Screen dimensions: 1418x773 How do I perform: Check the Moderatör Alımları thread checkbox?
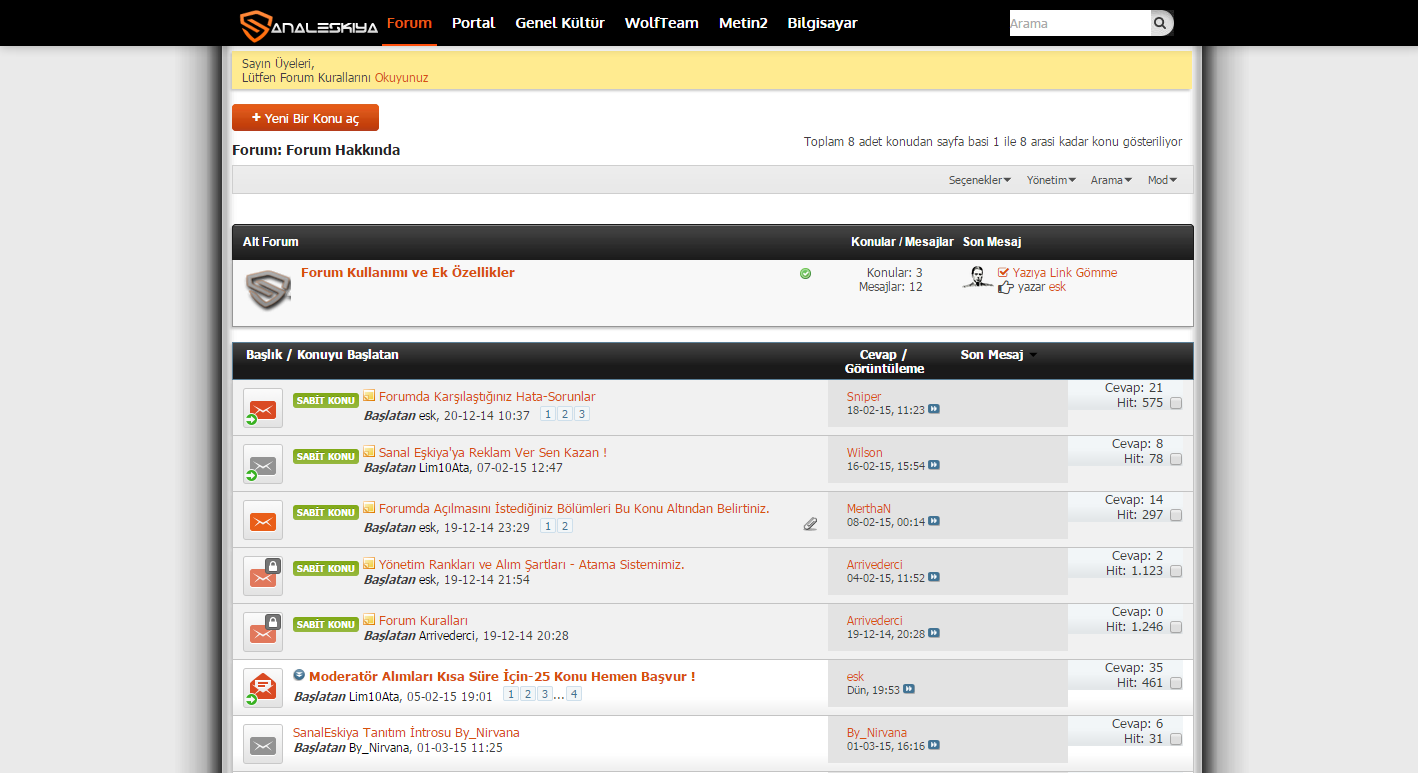(x=1176, y=684)
